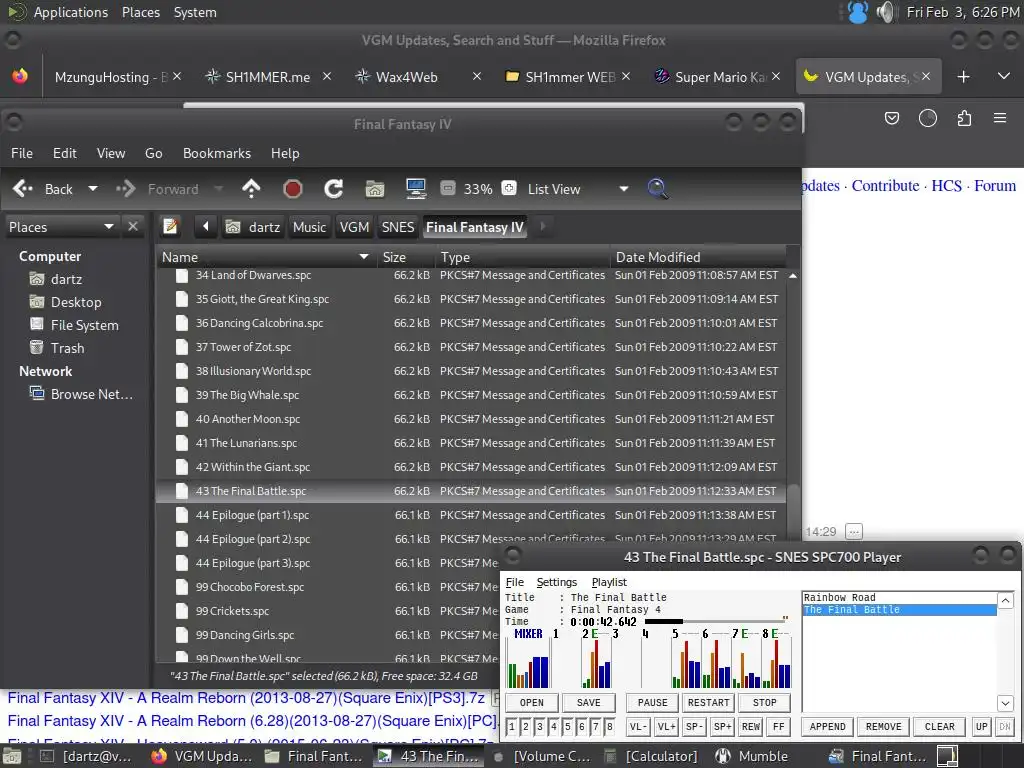Screen dimensions: 1024x768
Task: Open the Go menu in file manager
Action: (x=153, y=153)
